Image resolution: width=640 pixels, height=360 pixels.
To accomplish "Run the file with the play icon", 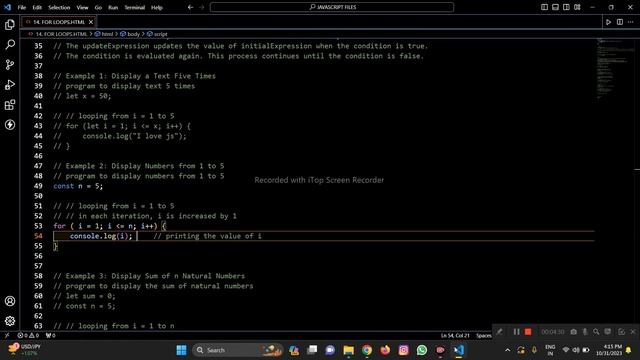I will pos(608,22).
